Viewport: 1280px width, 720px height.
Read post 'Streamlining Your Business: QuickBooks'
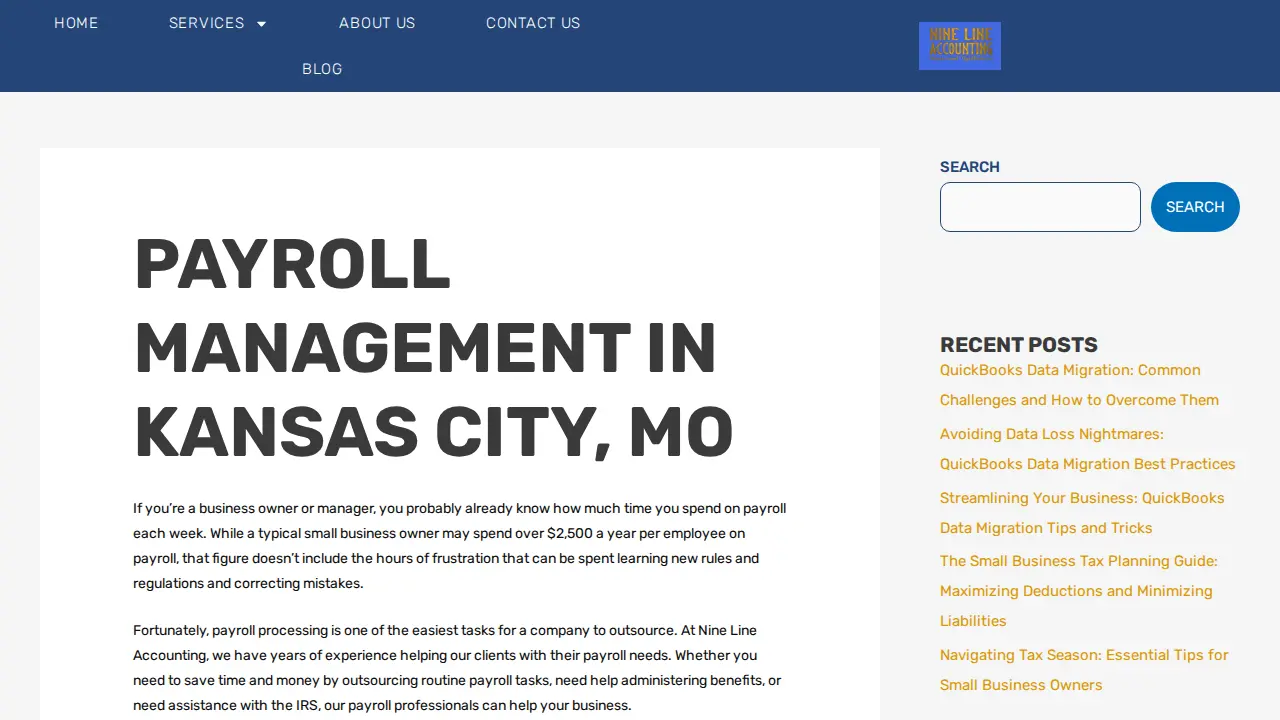1082,513
